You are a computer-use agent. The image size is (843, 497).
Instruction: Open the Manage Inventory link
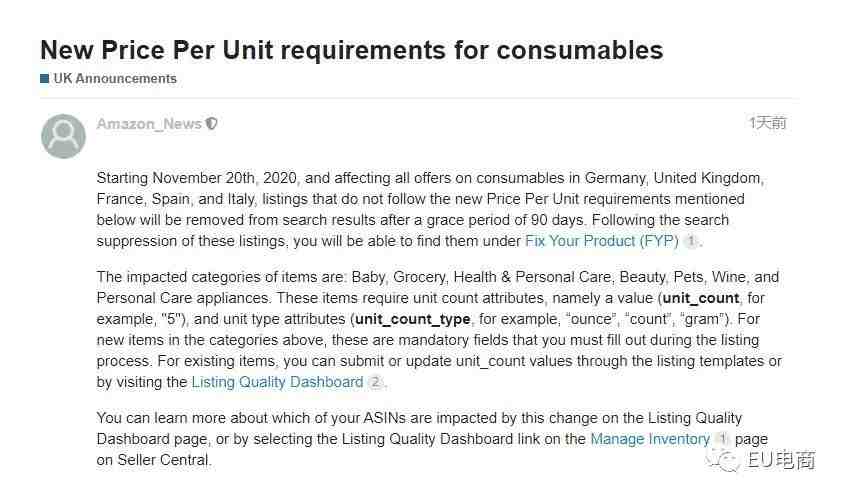650,439
